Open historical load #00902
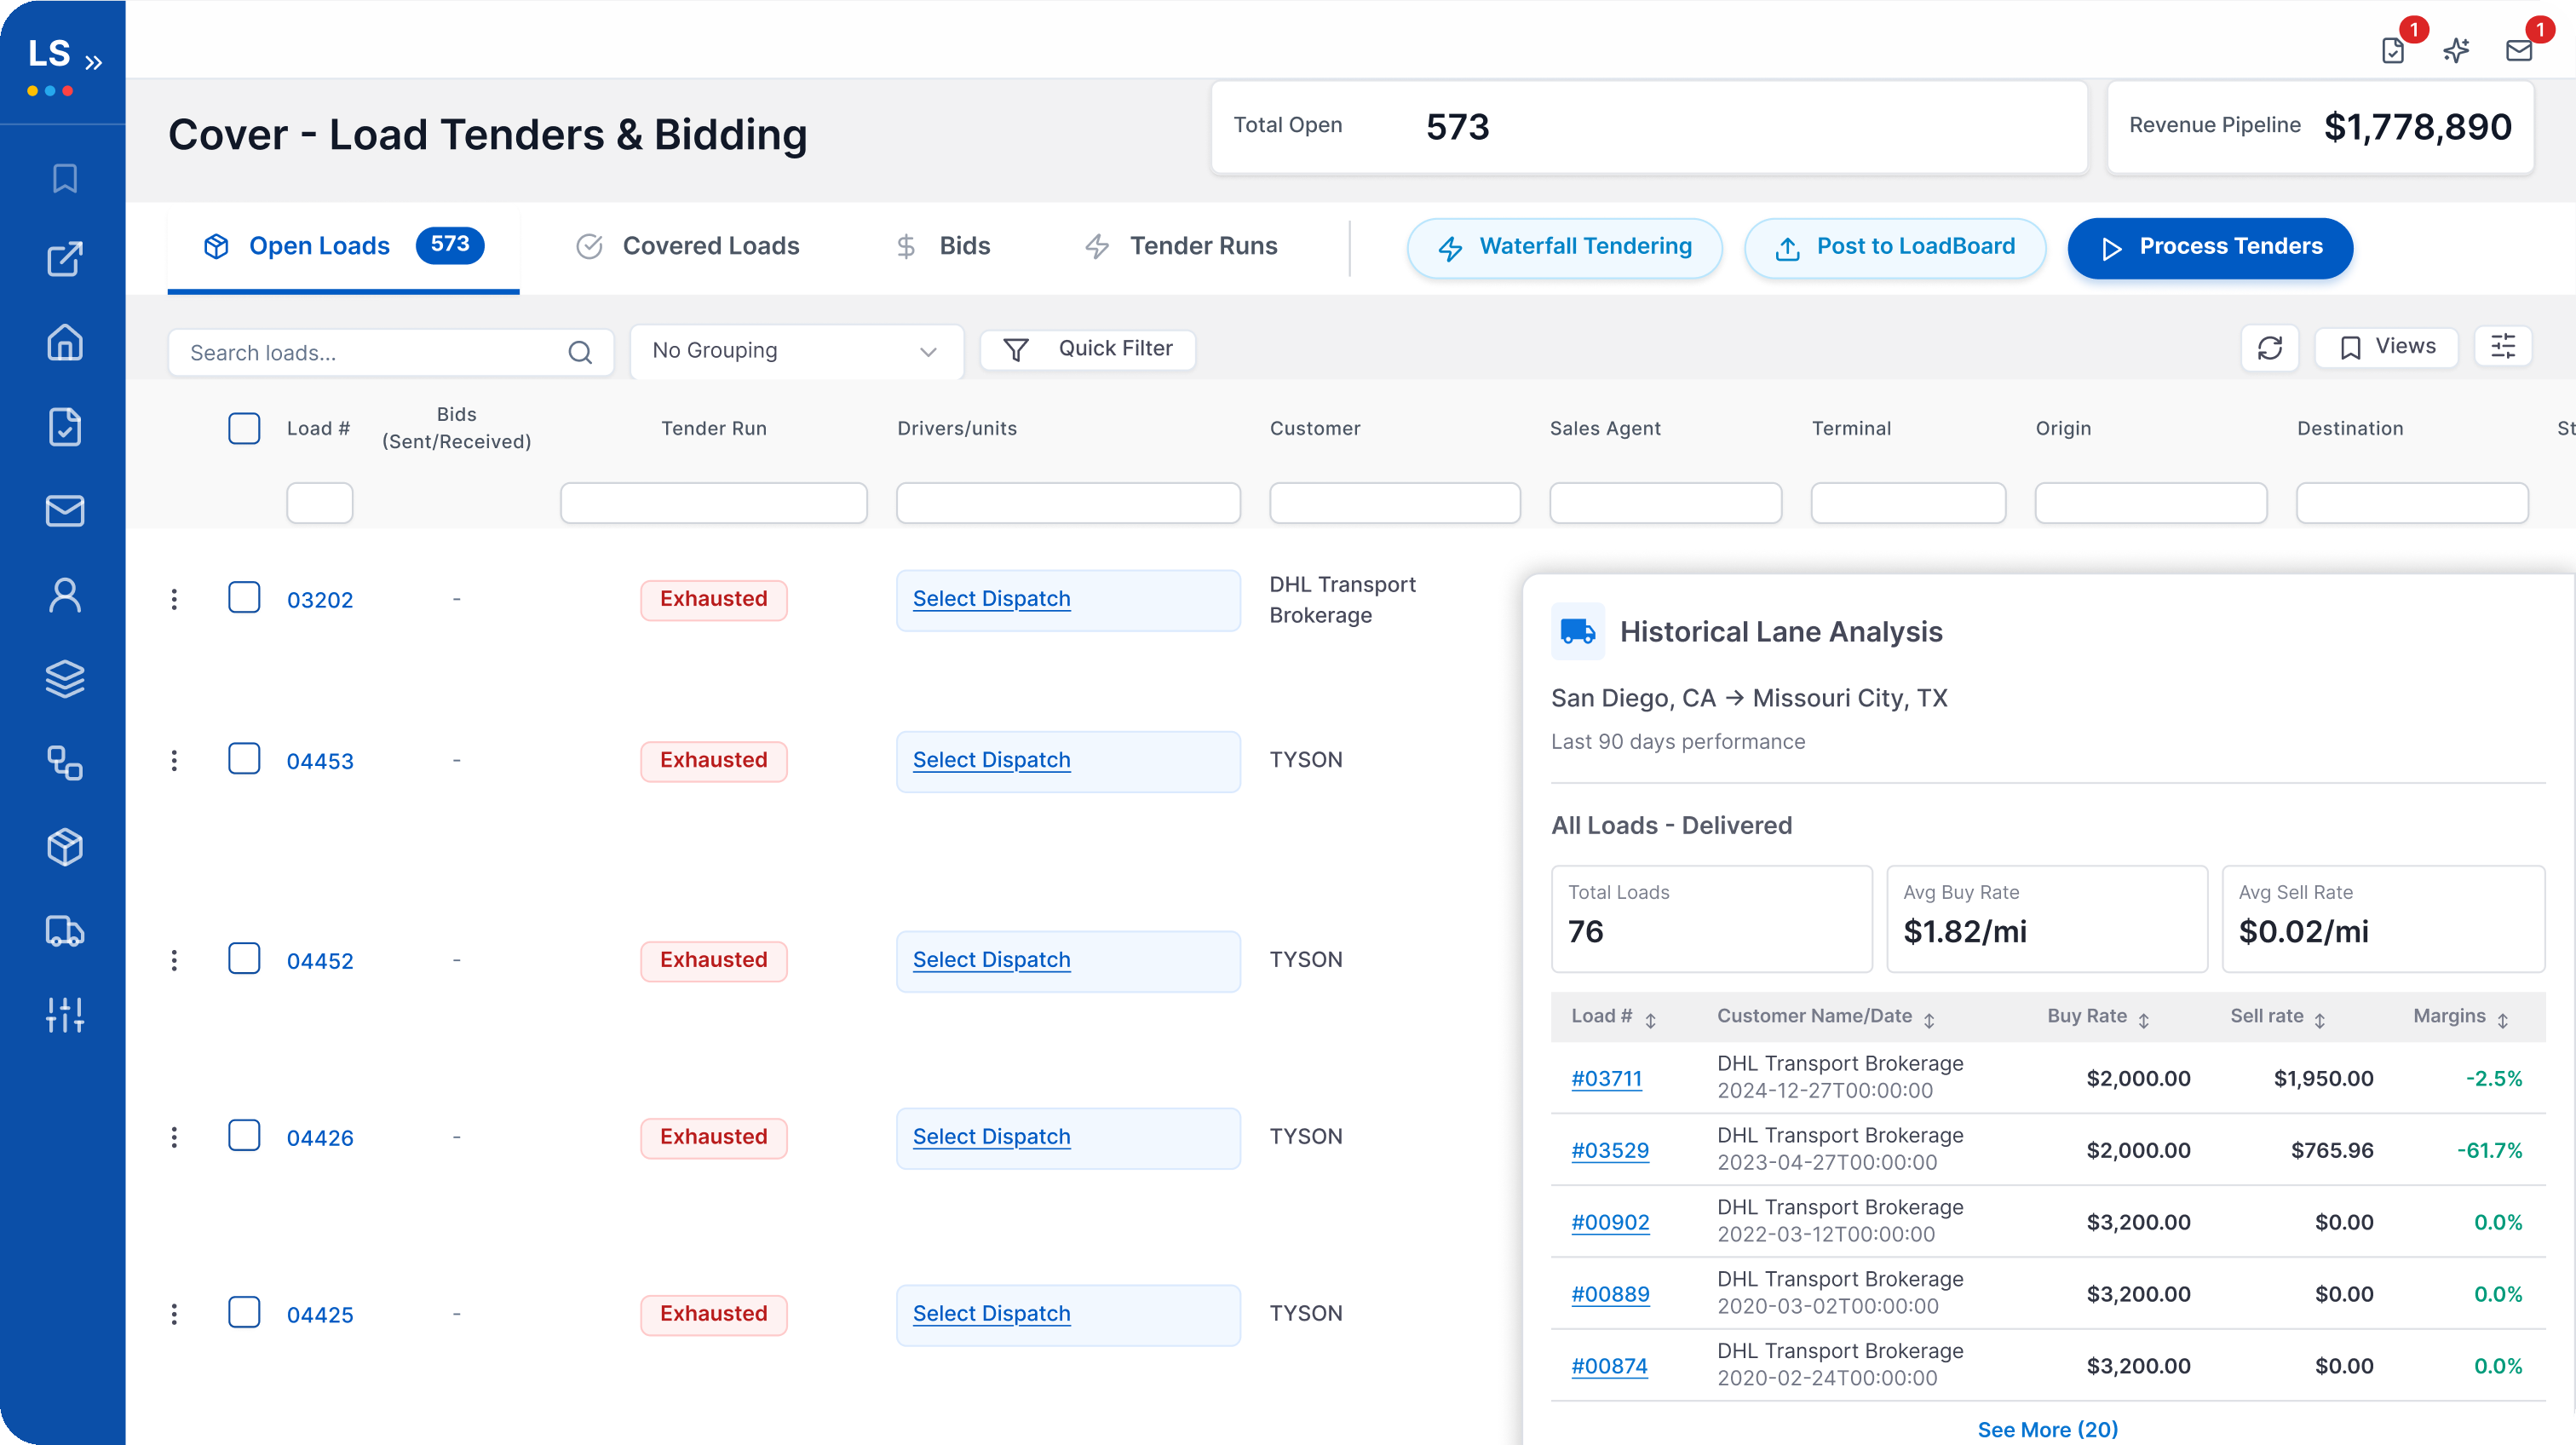 tap(1609, 1222)
